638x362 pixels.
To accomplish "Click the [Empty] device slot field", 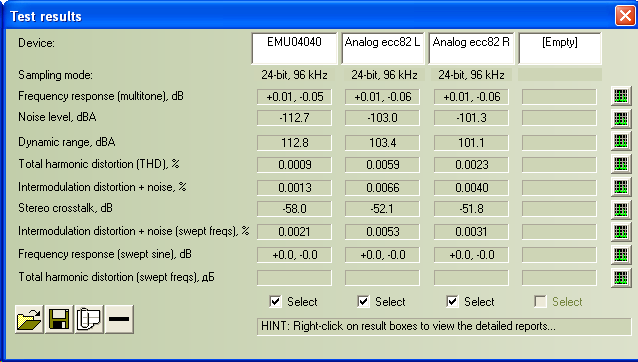I will point(559,48).
